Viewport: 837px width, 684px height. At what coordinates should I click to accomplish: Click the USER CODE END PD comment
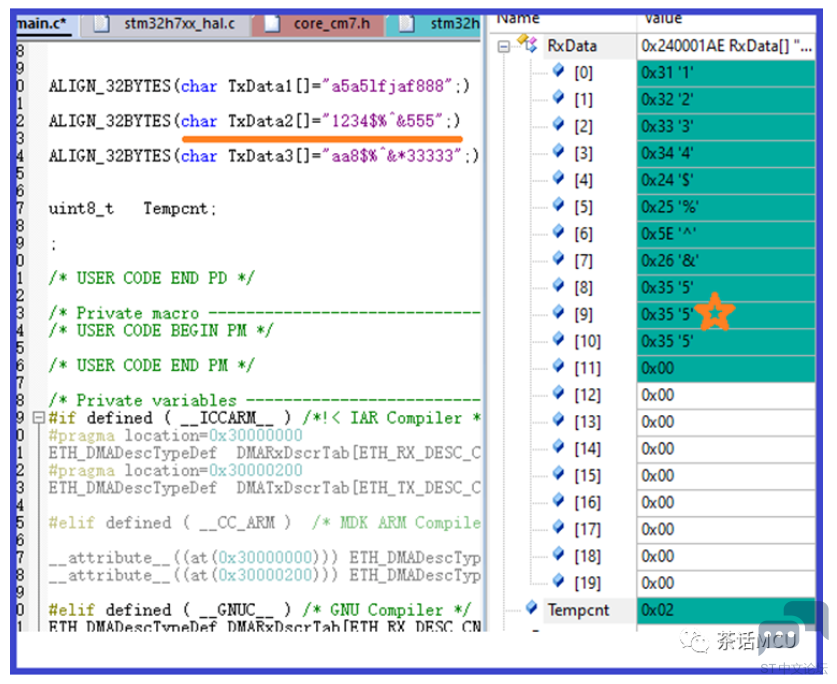[152, 278]
